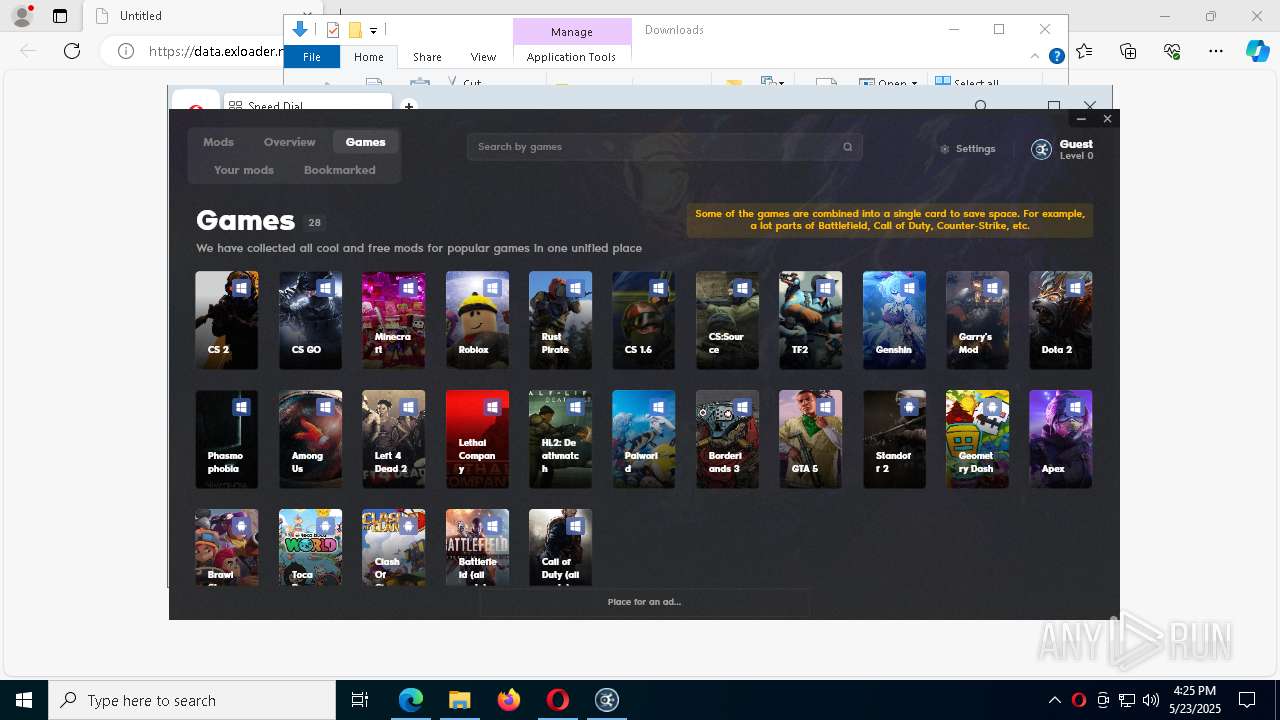Open the Rust Pirate game card
This screenshot has height=720, width=1280.
click(x=560, y=320)
